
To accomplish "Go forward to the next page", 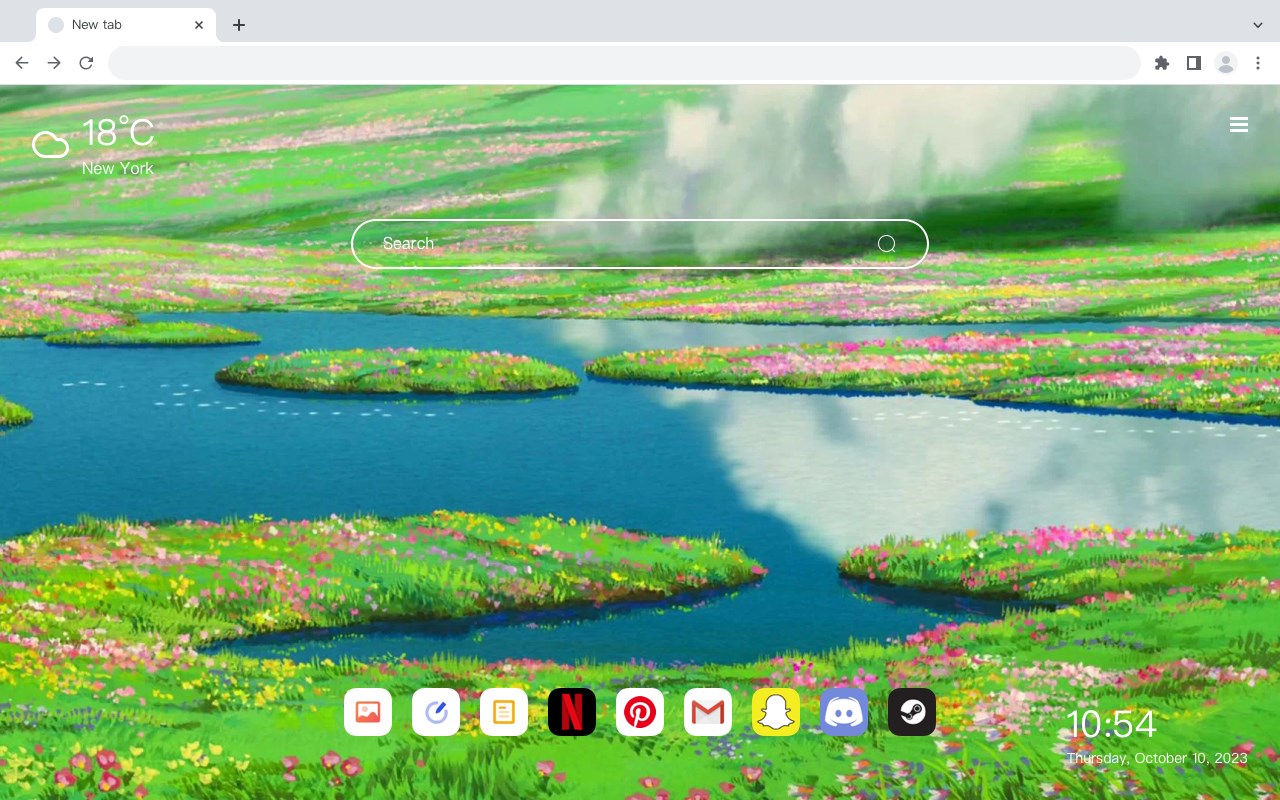I will 54,63.
